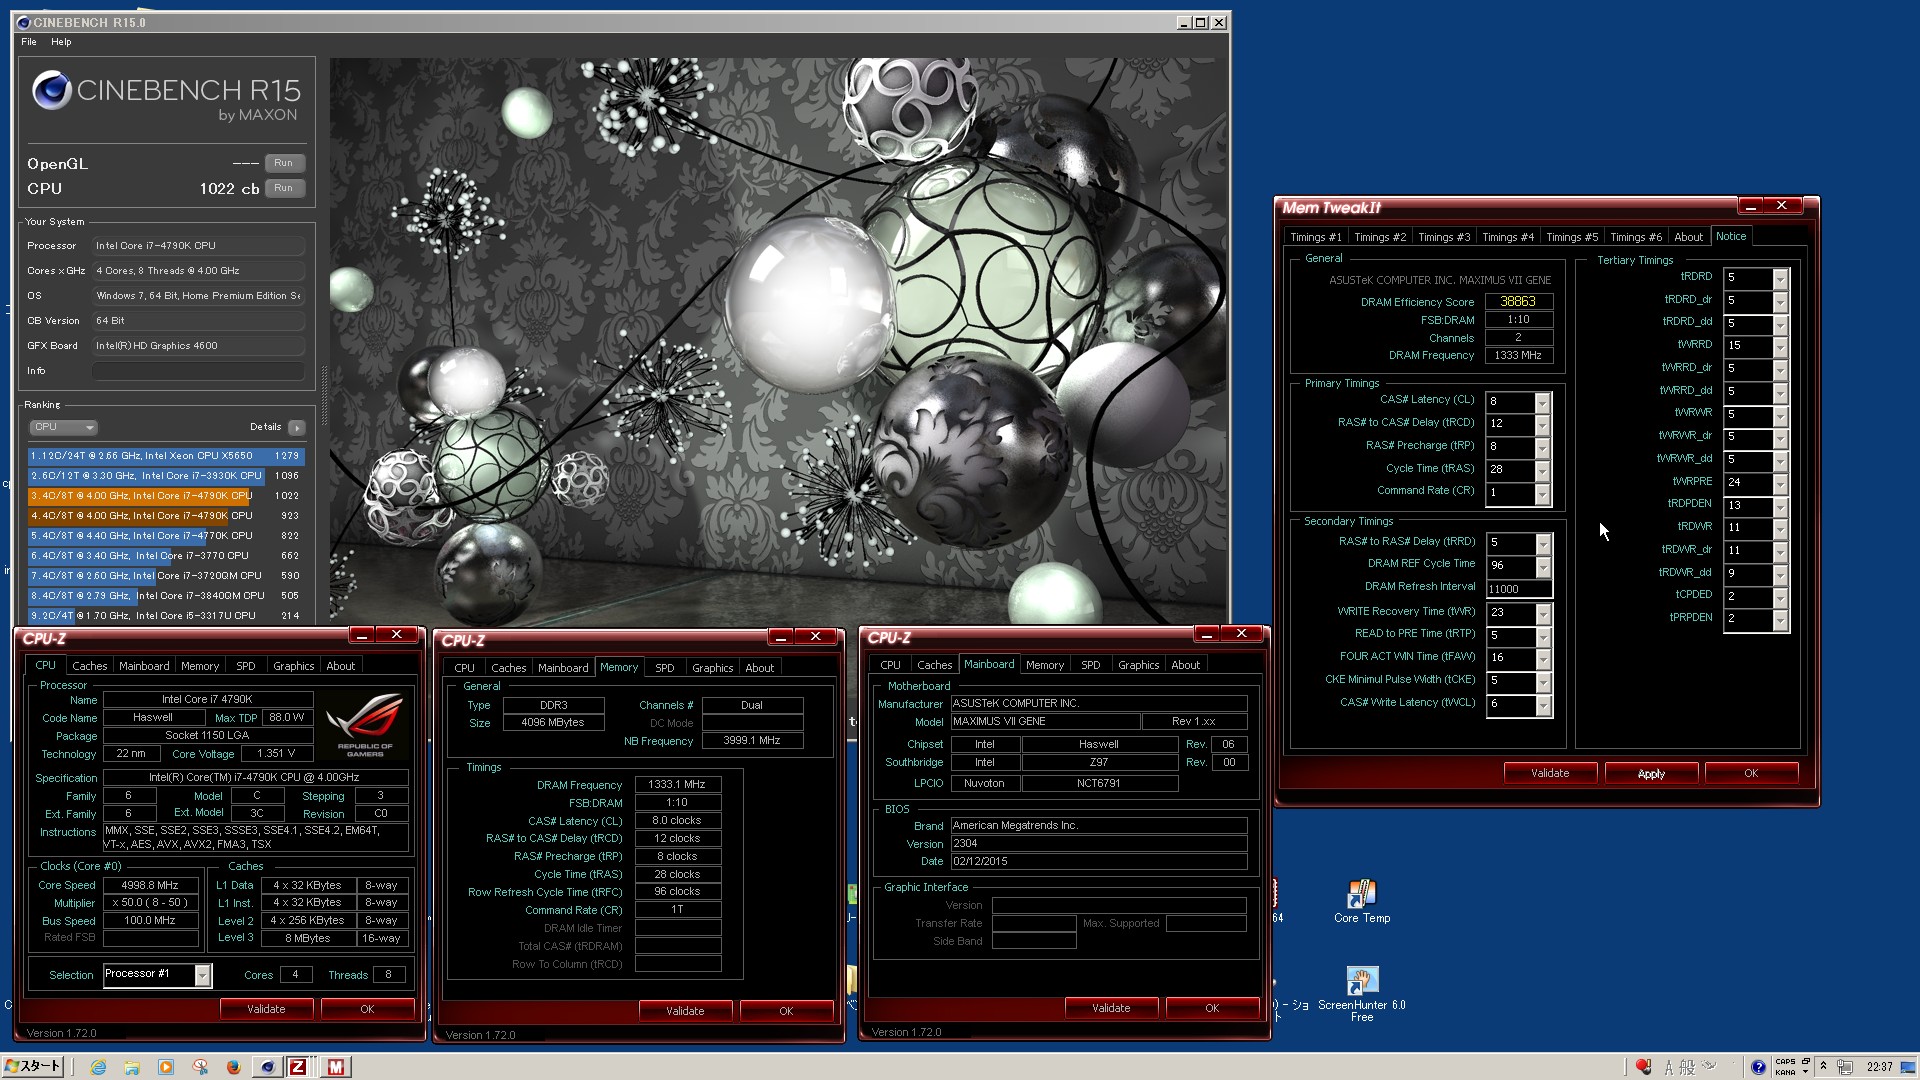This screenshot has height=1080, width=1920.
Task: Switch to CPU-Z via its taskbar icon
Action: pos(298,1067)
